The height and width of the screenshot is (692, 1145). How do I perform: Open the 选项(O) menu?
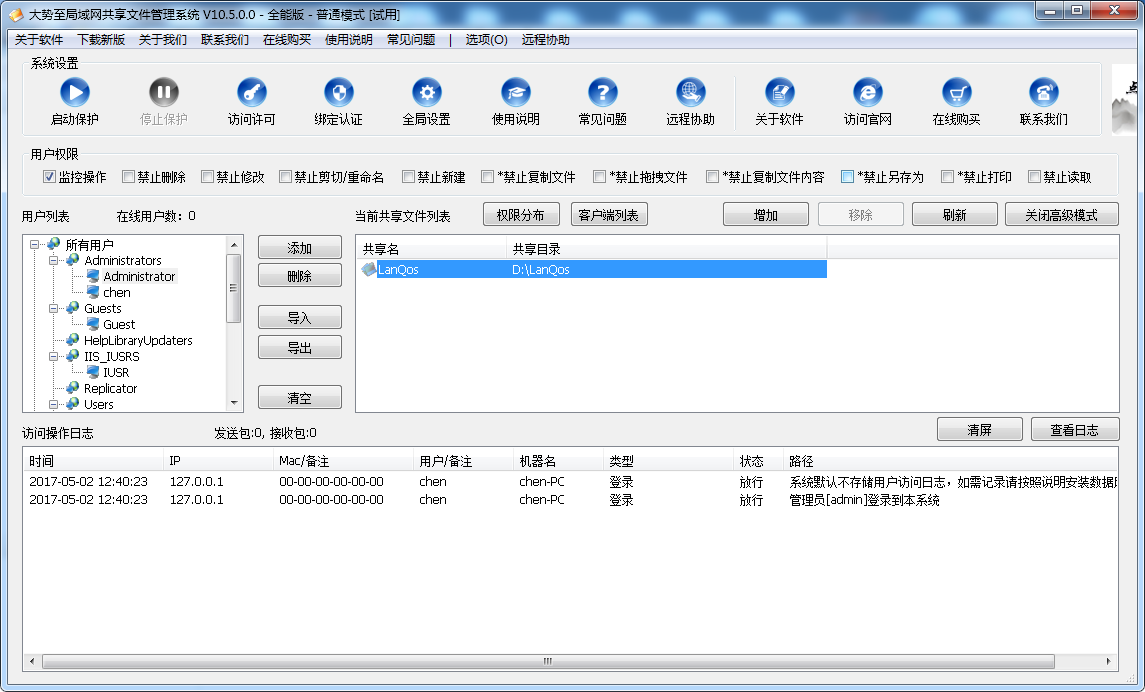pos(486,40)
